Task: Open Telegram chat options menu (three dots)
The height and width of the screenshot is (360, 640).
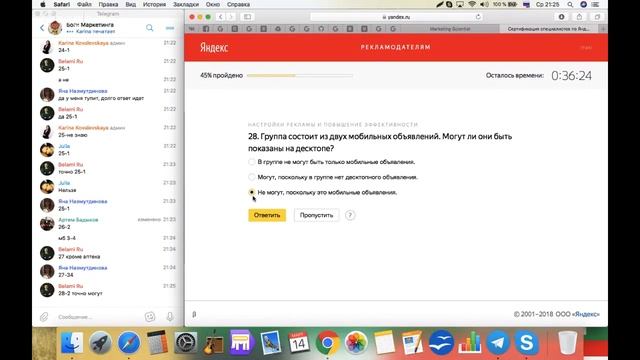Action: point(170,28)
